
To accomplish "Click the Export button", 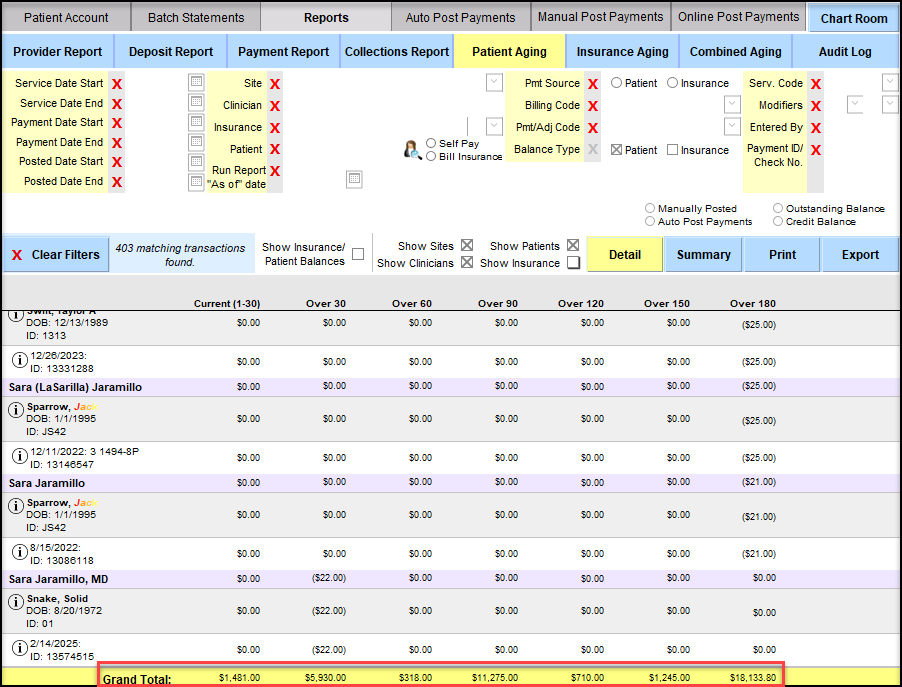I will 859,255.
